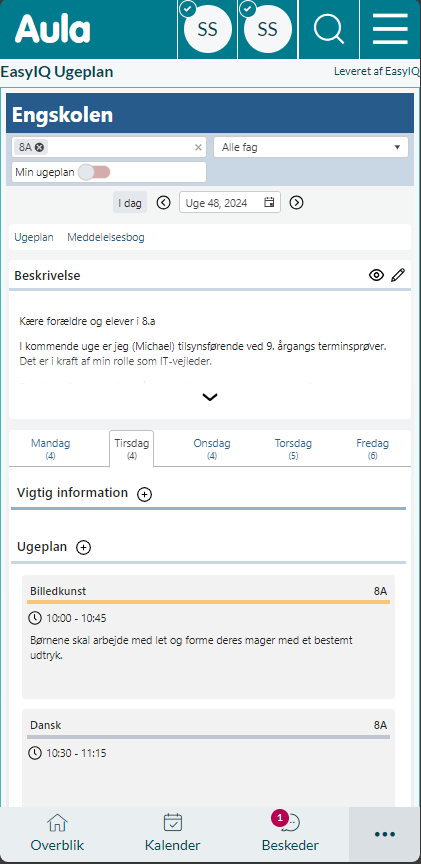Open the hamburger menu

[x=390, y=29]
